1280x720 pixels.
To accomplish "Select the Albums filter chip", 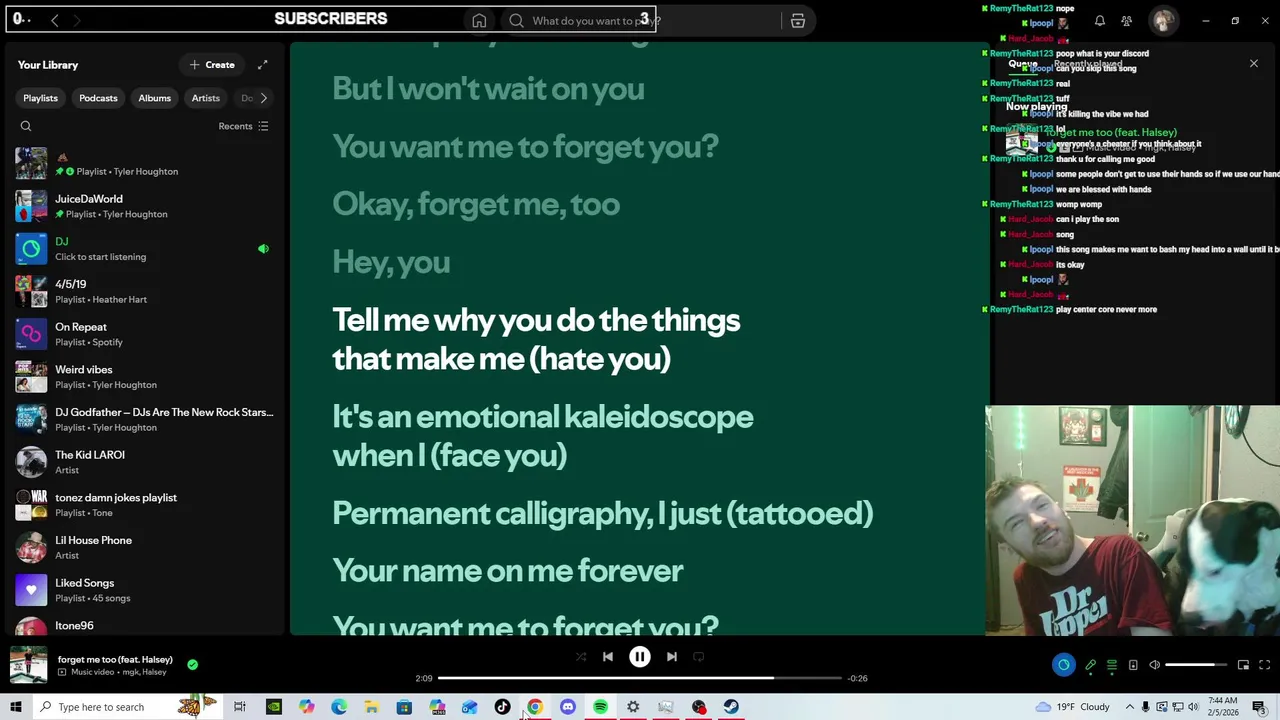I will (154, 98).
